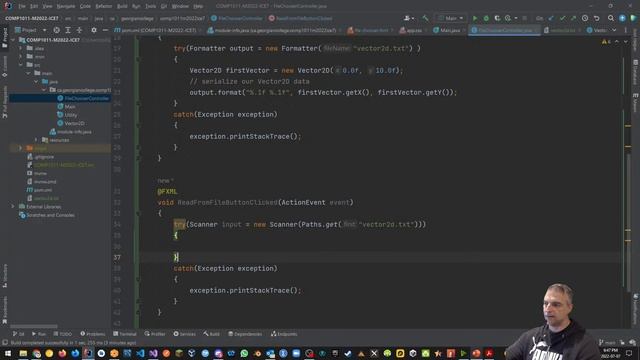640x360 pixels.
Task: Switch to vector2d.txt editor tab
Action: [x=561, y=30]
